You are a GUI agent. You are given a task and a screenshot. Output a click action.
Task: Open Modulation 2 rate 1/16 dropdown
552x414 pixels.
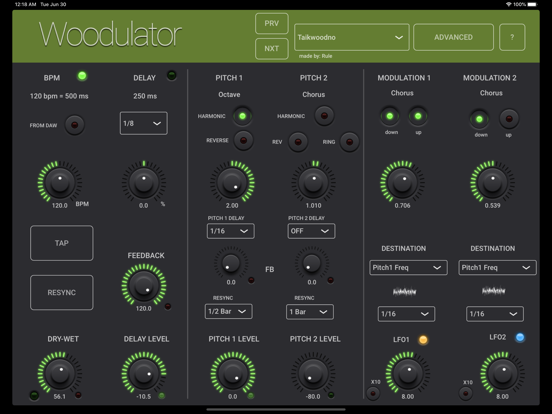coord(495,314)
